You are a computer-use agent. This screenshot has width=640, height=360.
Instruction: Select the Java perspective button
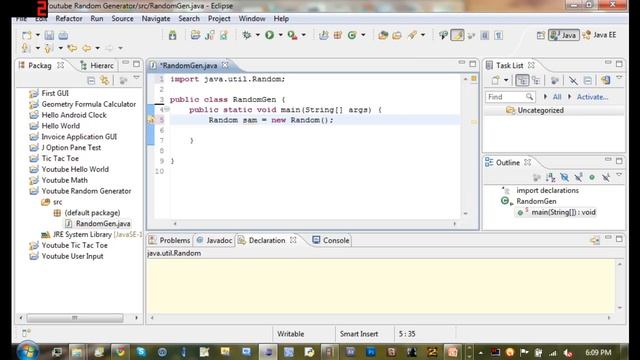(563, 35)
